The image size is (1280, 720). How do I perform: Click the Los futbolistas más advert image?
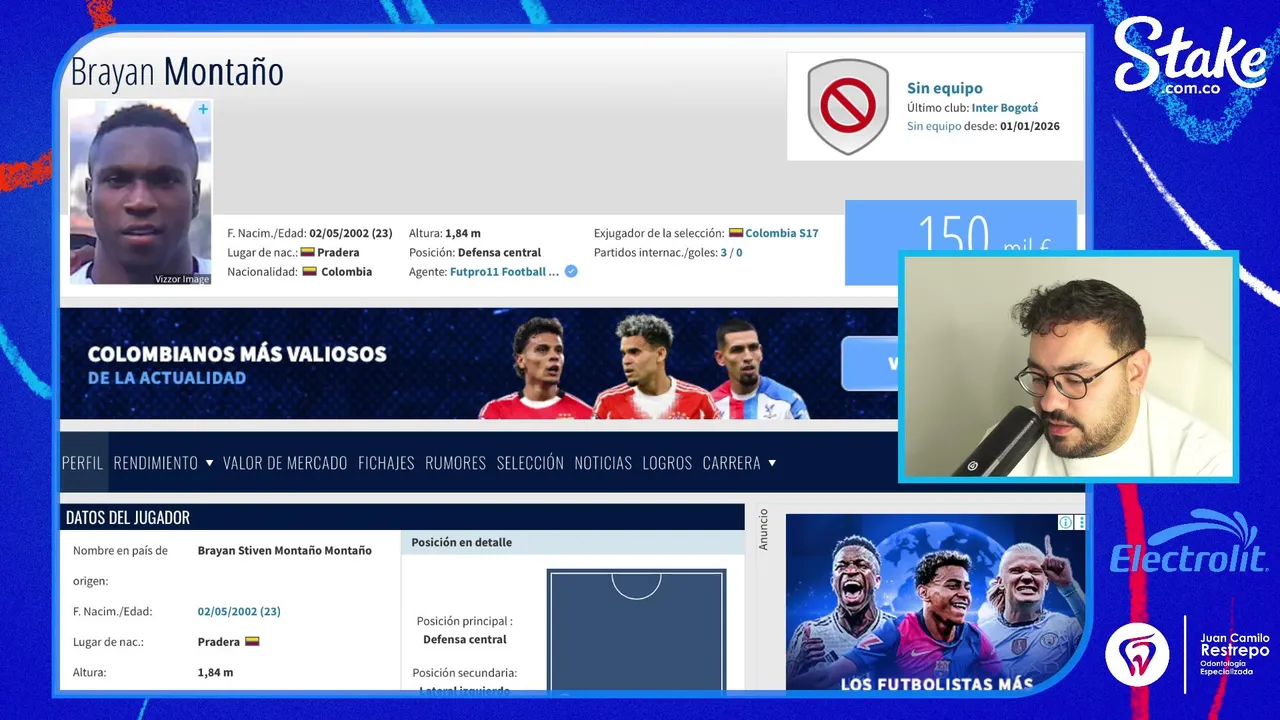pos(935,602)
